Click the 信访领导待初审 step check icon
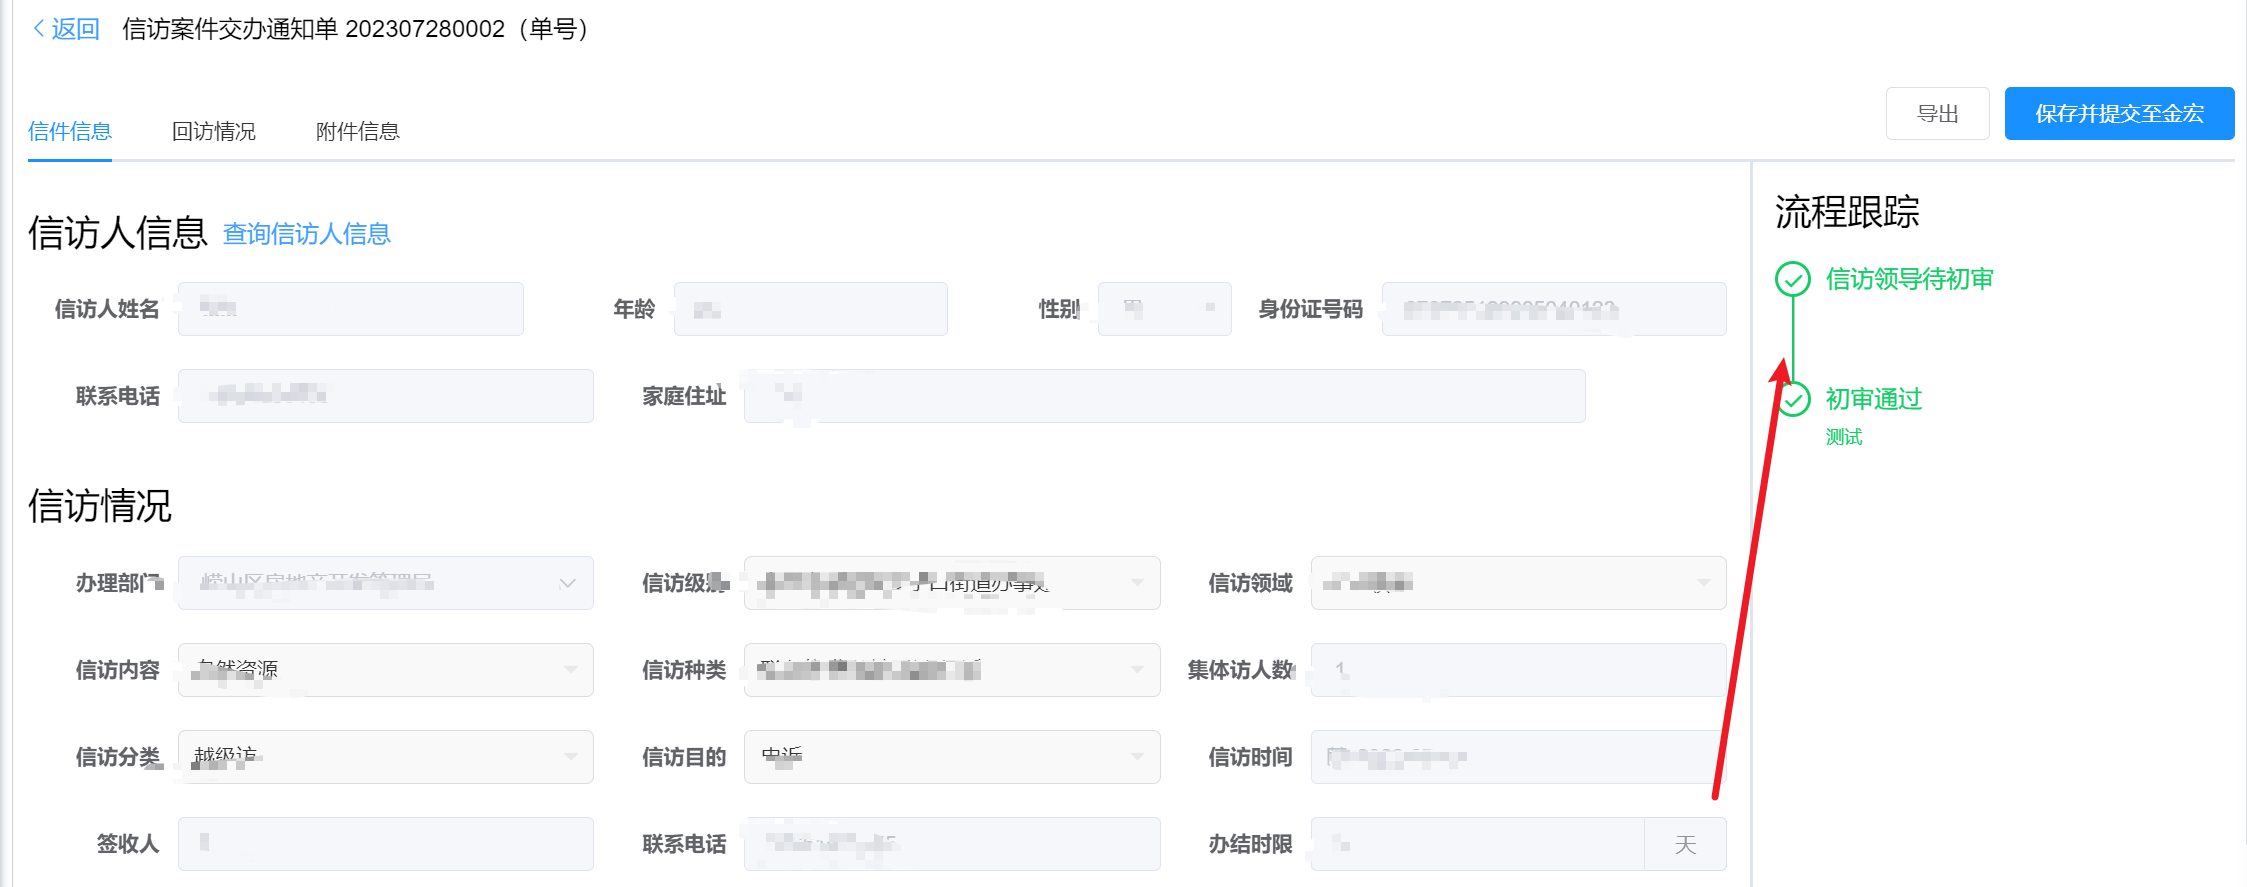The image size is (2247, 887). coord(1792,279)
